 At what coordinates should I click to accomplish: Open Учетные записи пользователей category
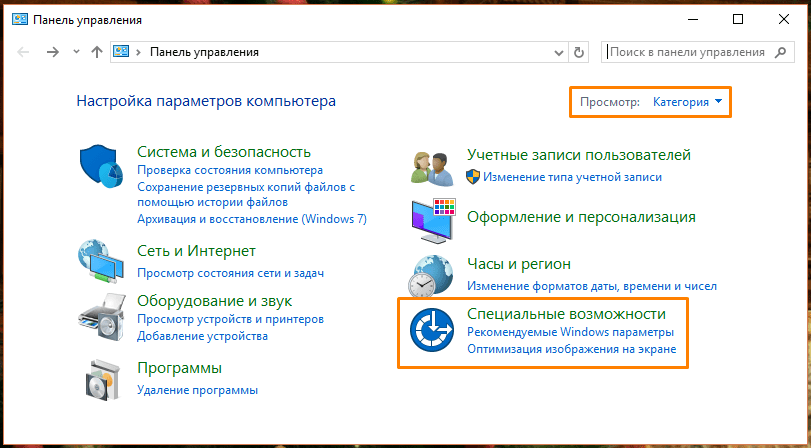579,155
